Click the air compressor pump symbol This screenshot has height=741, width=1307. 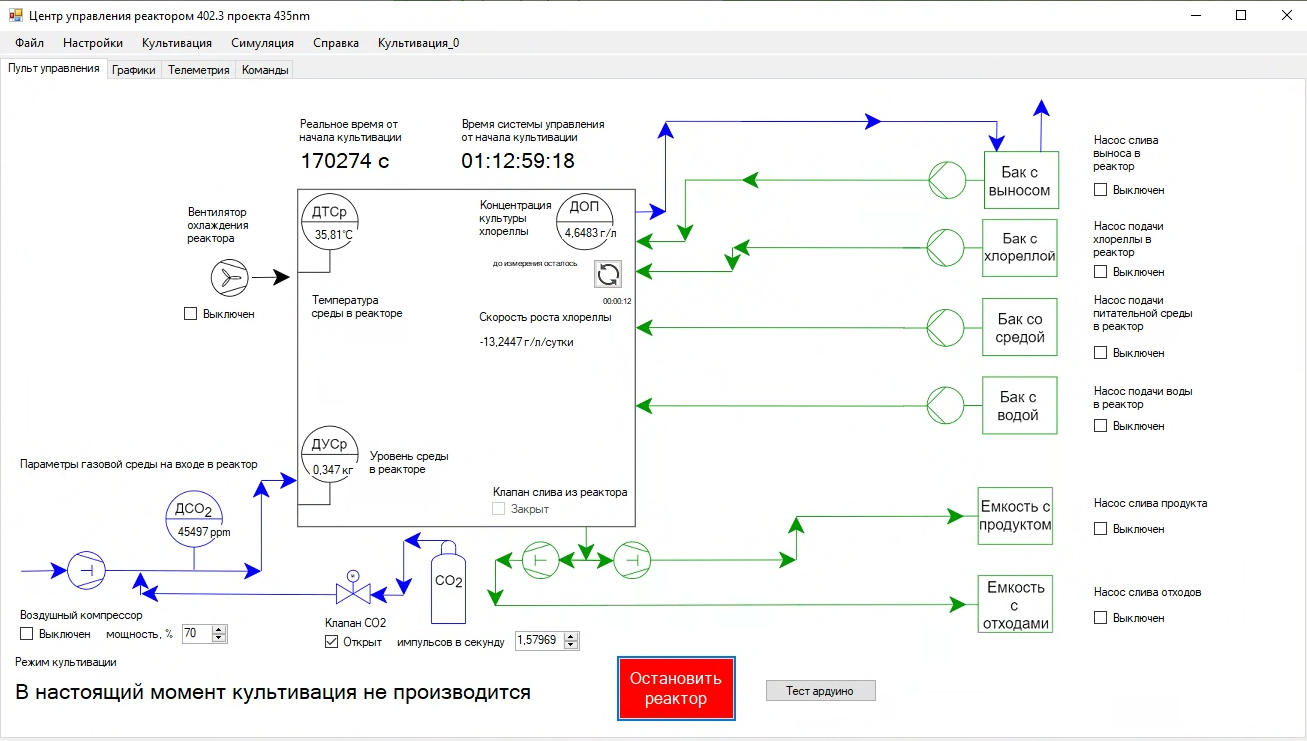pyautogui.click(x=86, y=570)
